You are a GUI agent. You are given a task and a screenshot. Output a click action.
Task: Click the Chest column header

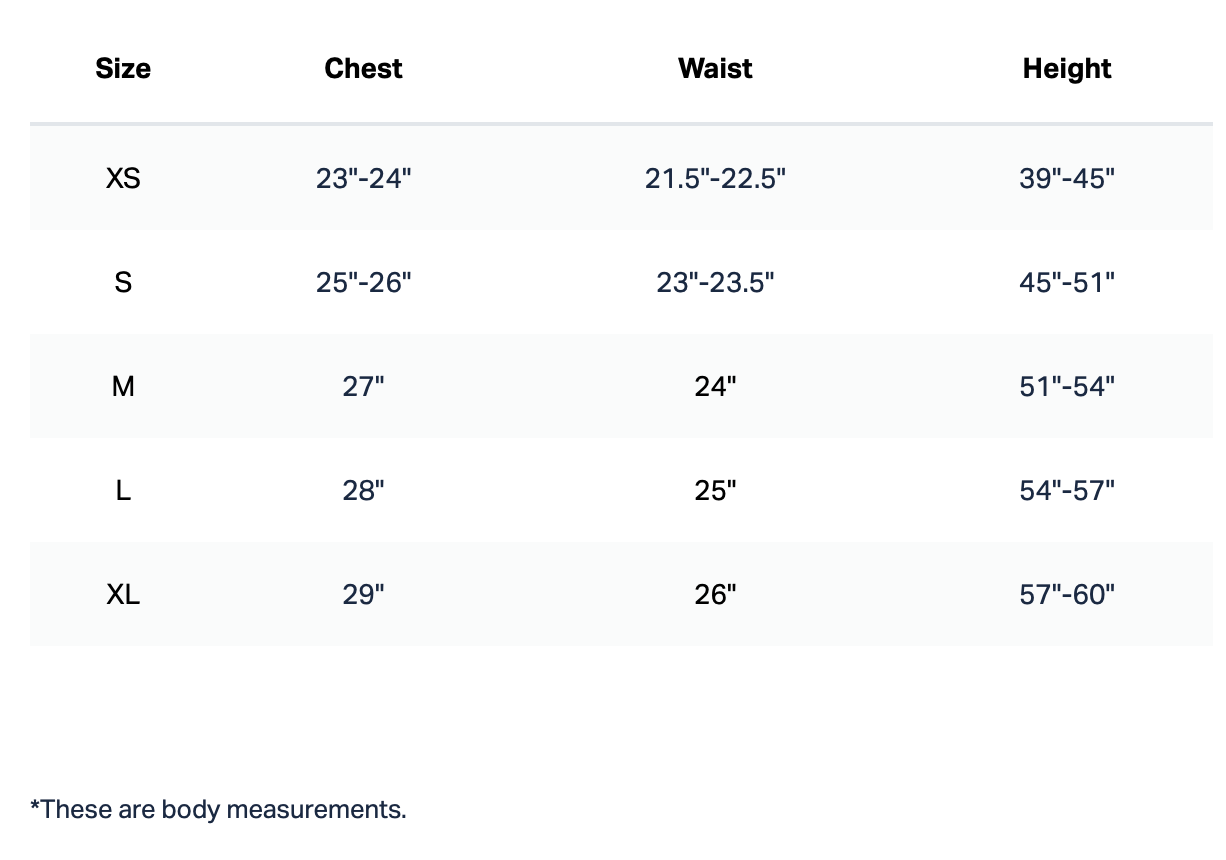[x=363, y=69]
